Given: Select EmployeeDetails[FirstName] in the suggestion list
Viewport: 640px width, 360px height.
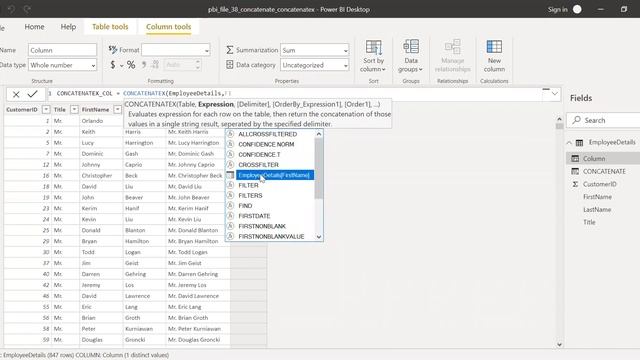Looking at the screenshot, I should (275, 175).
